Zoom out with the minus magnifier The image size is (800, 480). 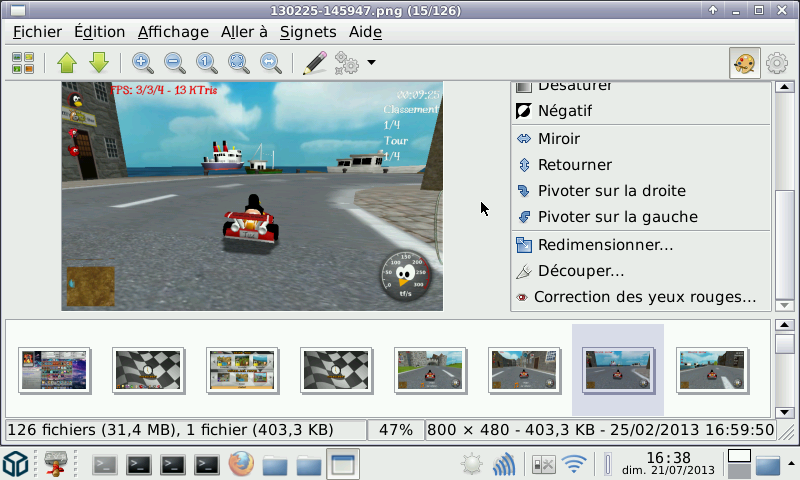coord(174,63)
